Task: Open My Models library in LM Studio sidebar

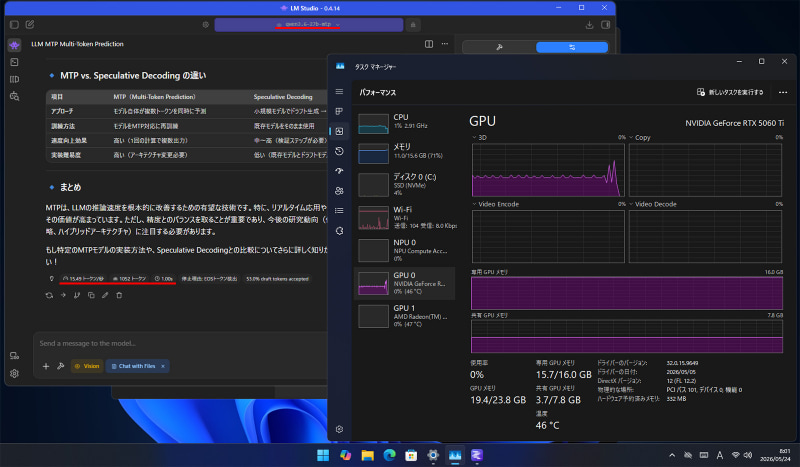Action: click(x=14, y=79)
